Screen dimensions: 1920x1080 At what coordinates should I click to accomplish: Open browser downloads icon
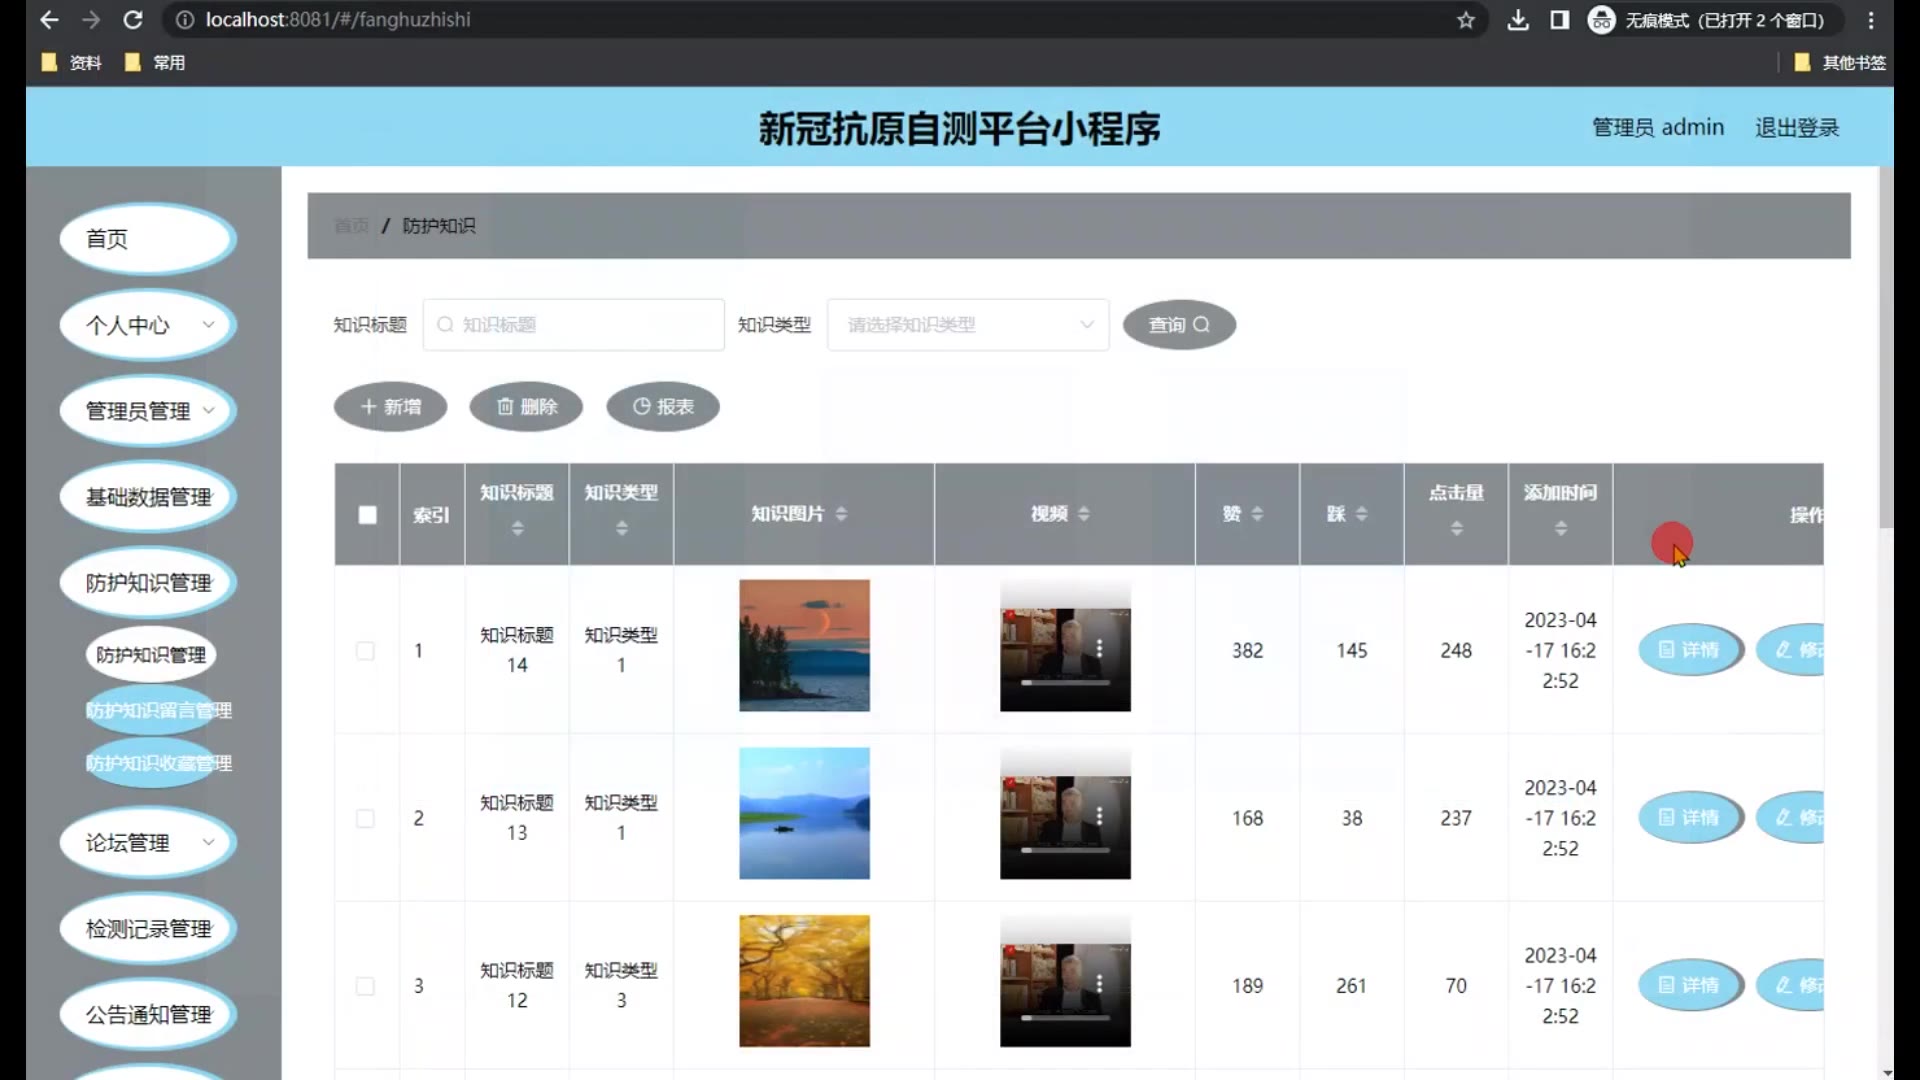[1518, 20]
